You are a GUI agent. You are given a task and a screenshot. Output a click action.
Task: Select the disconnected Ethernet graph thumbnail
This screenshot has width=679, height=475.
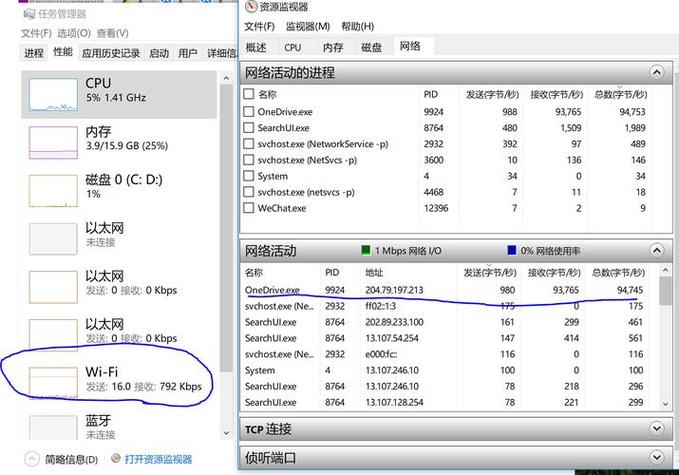click(53, 239)
